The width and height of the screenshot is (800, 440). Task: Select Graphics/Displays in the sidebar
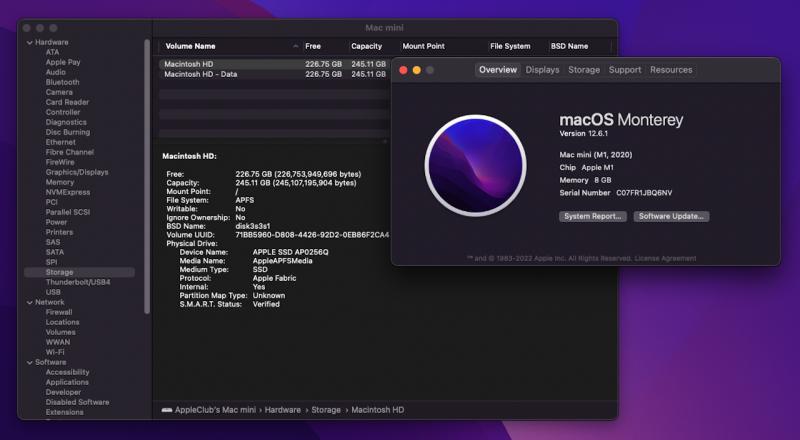pyautogui.click(x=77, y=172)
